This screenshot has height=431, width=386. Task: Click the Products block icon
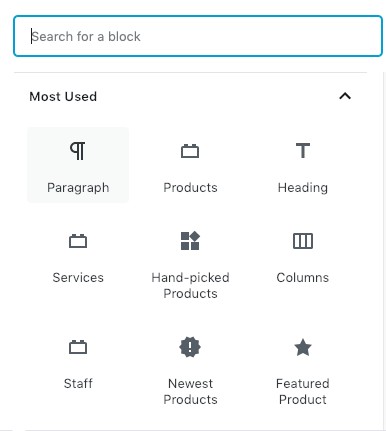coord(190,151)
